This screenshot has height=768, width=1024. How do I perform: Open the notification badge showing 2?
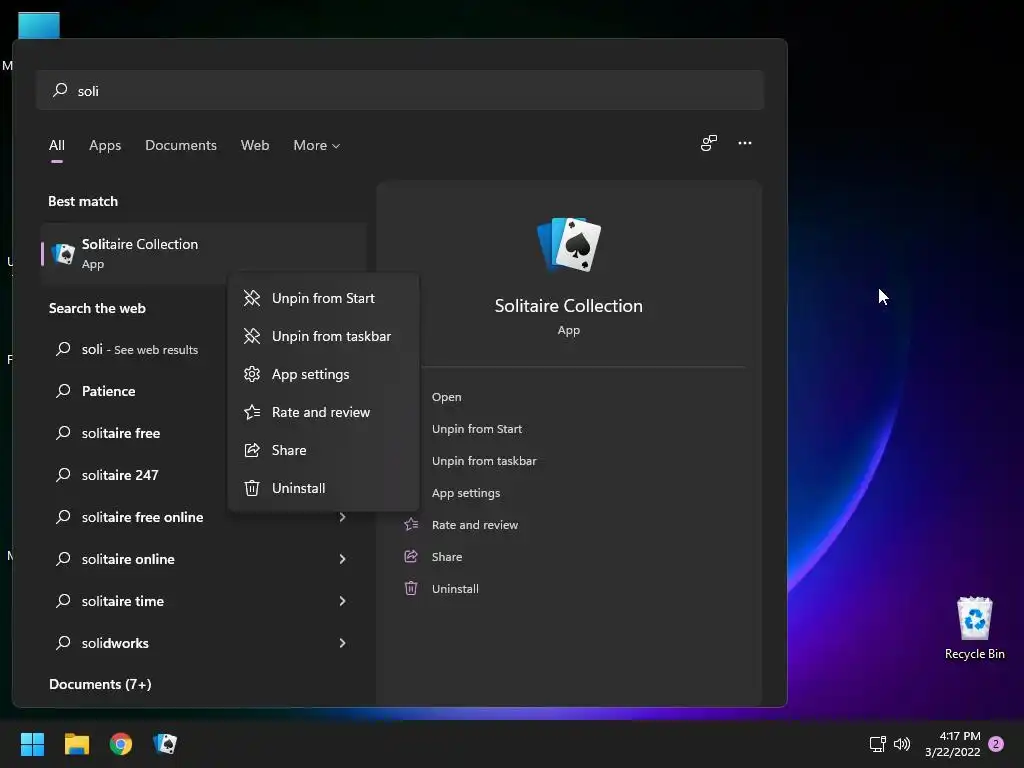tap(996, 744)
